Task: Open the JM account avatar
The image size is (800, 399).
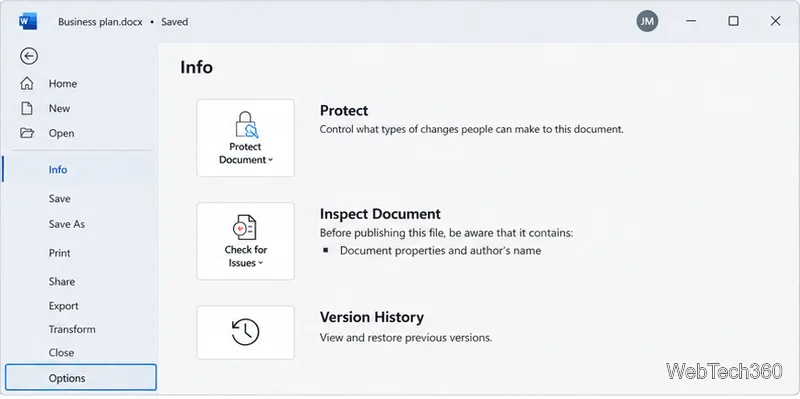Action: coord(647,21)
